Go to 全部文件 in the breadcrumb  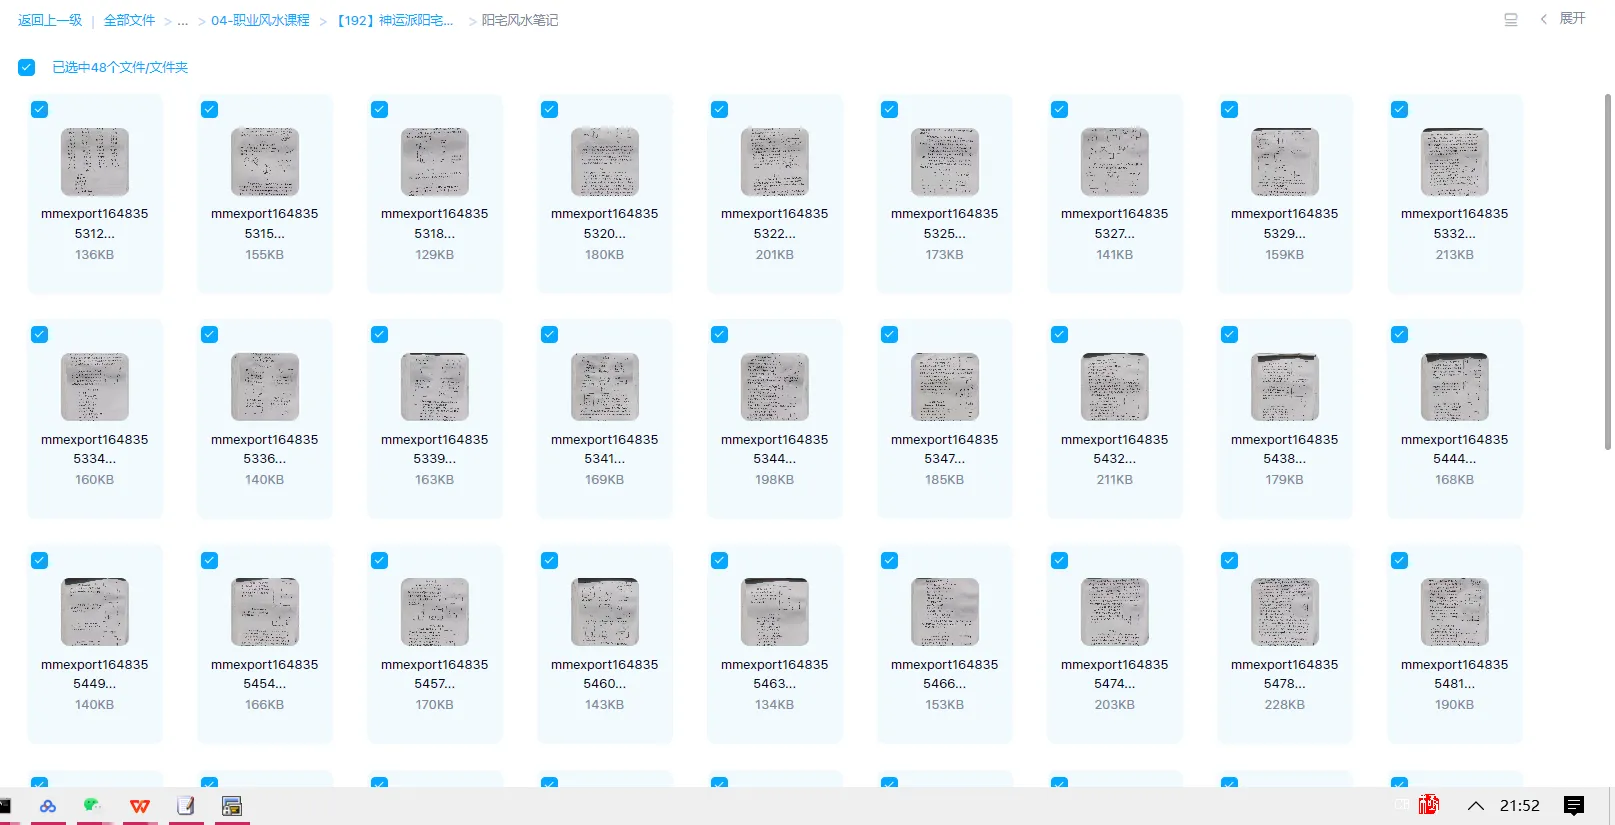click(x=129, y=20)
